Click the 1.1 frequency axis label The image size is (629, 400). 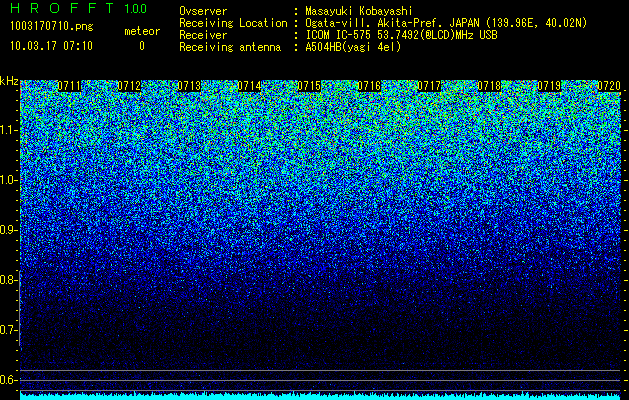8,130
